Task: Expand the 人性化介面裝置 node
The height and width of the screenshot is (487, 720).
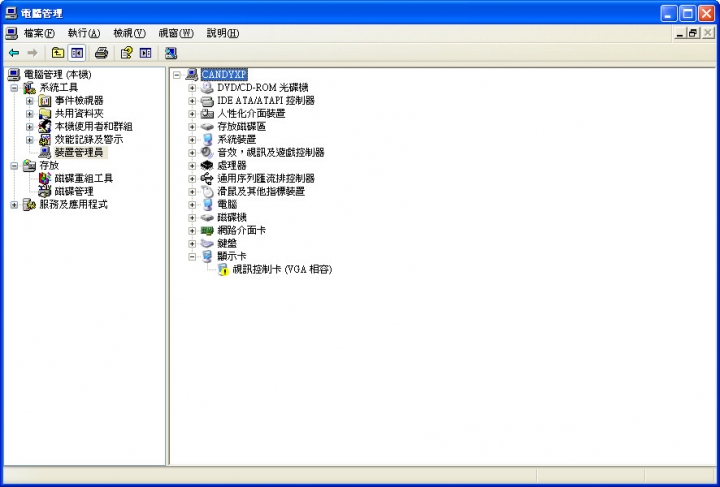Action: coord(192,113)
